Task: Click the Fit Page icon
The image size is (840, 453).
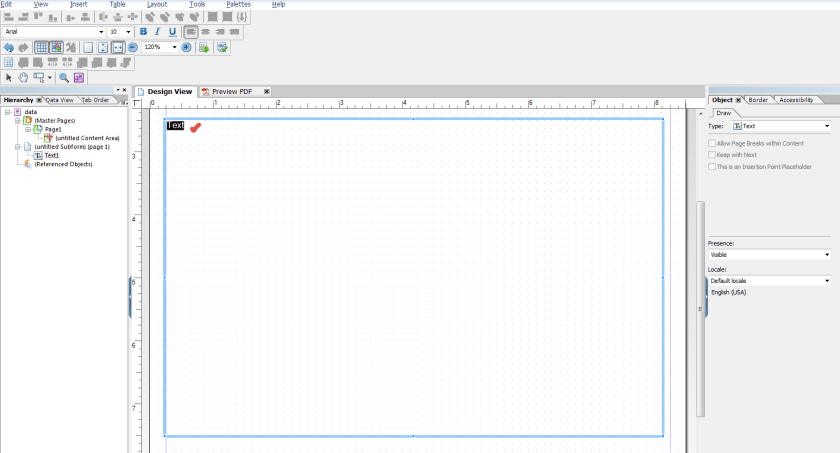Action: click(103, 48)
